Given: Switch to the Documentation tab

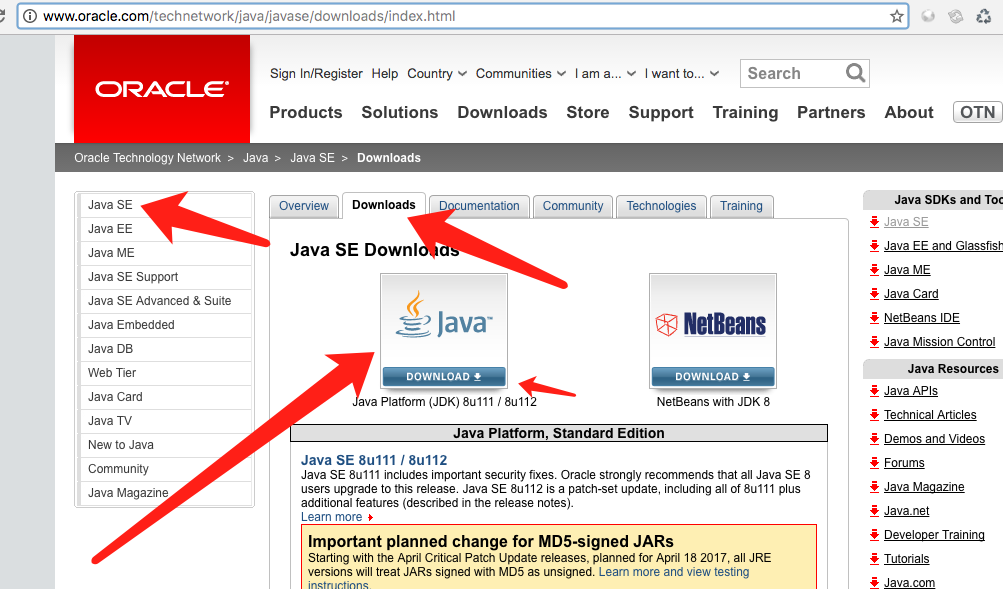Looking at the screenshot, I should click(x=479, y=206).
